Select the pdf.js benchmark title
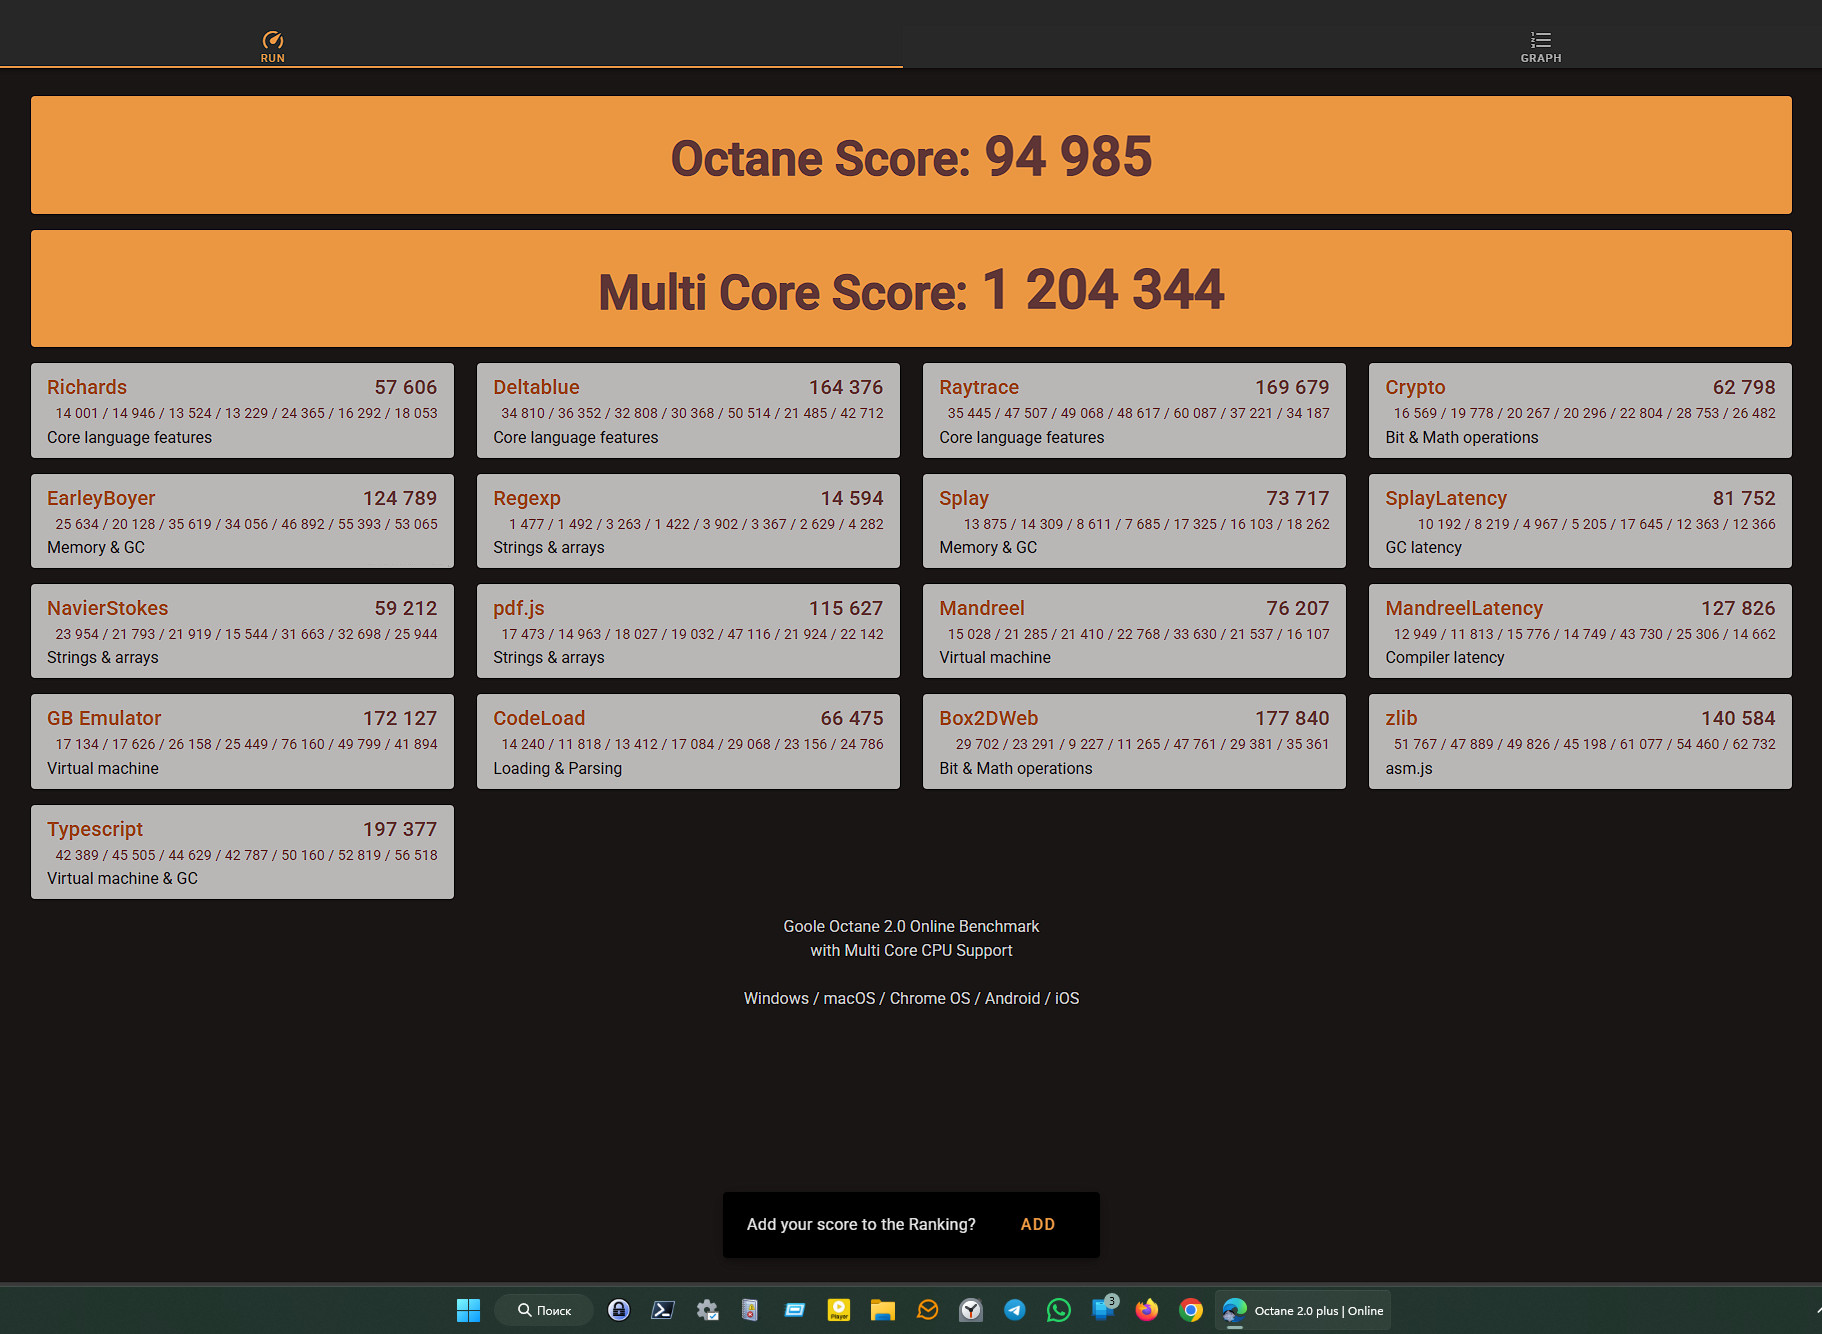 (x=519, y=608)
